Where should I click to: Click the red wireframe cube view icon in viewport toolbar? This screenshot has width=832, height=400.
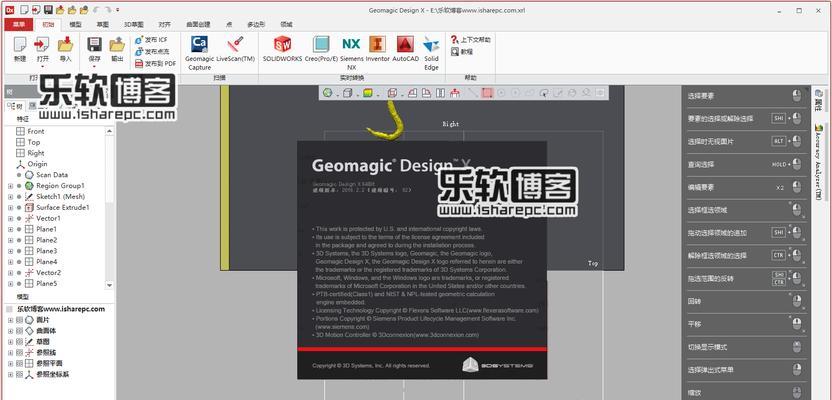(392, 93)
